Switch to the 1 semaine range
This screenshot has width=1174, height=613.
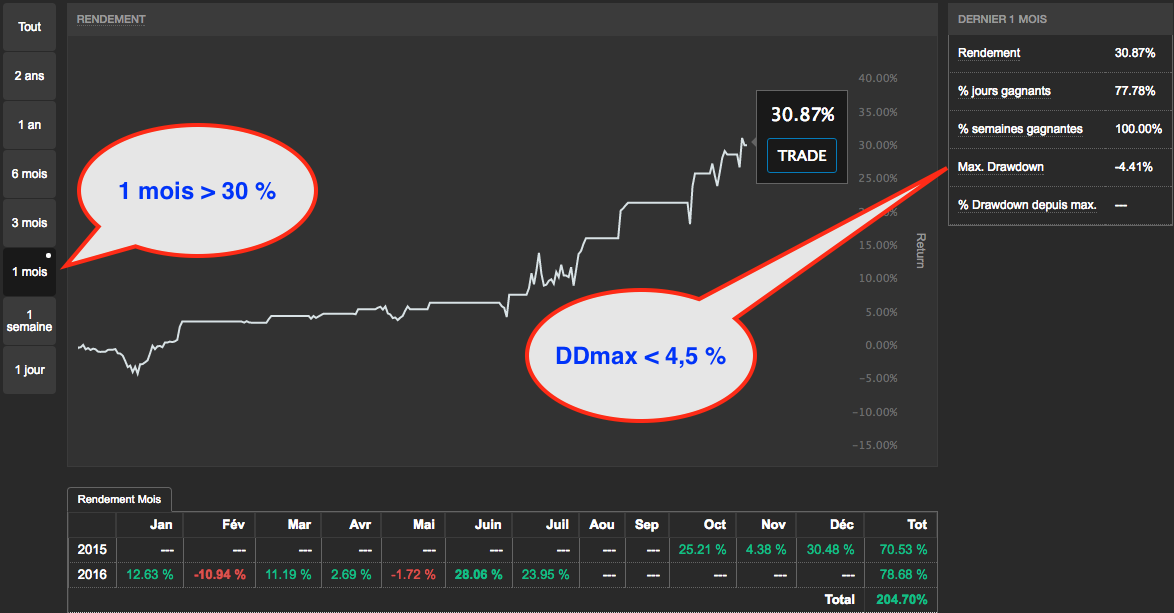coord(29,320)
